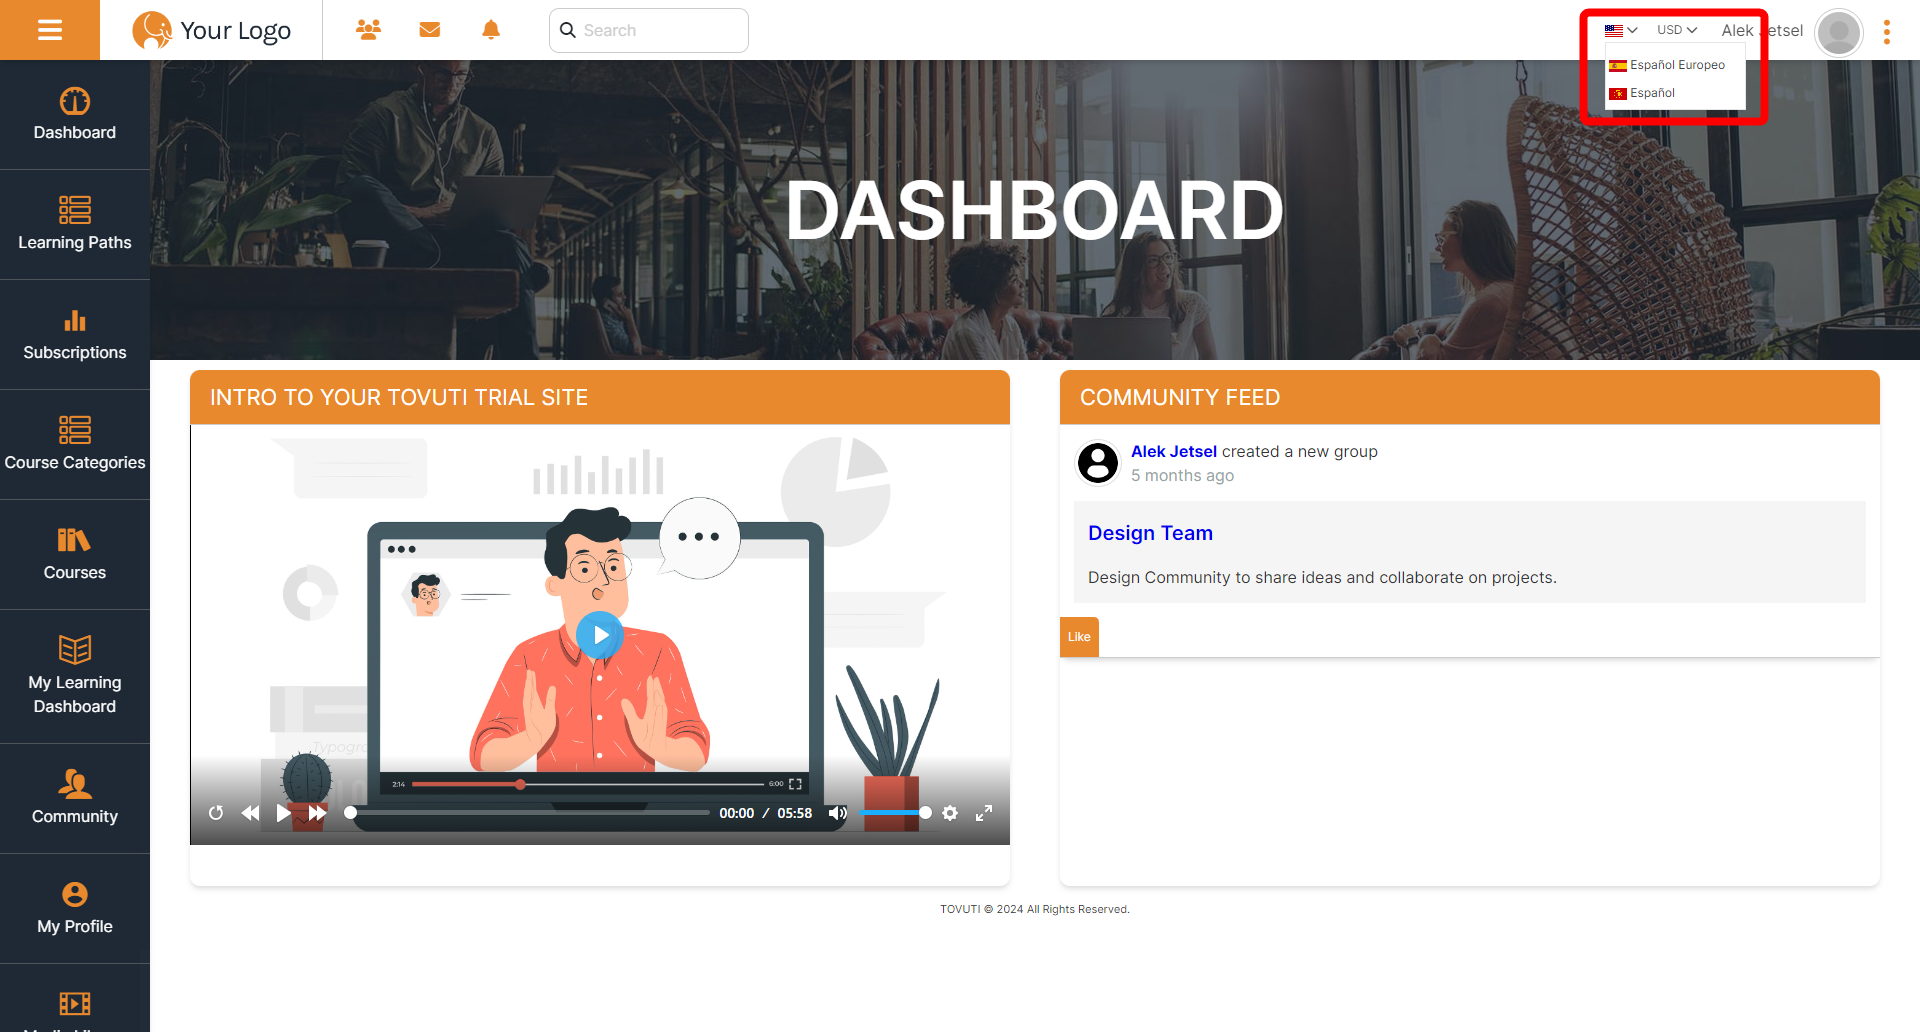Click the 05:58 video duration text

795,813
